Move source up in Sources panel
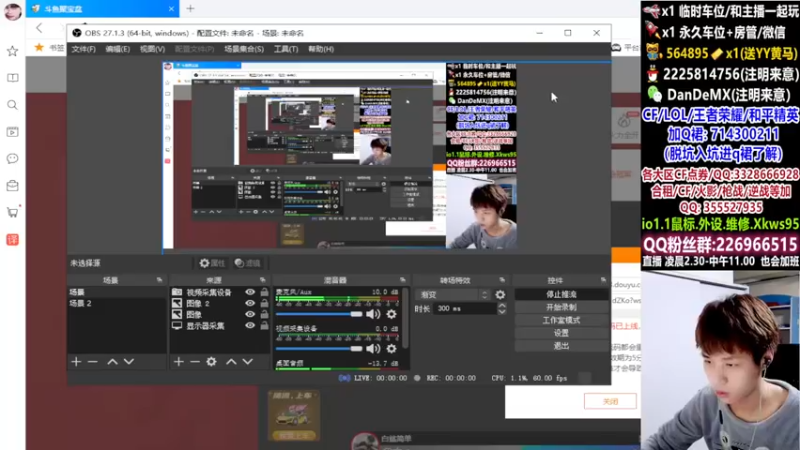The width and height of the screenshot is (800, 450). 231,361
